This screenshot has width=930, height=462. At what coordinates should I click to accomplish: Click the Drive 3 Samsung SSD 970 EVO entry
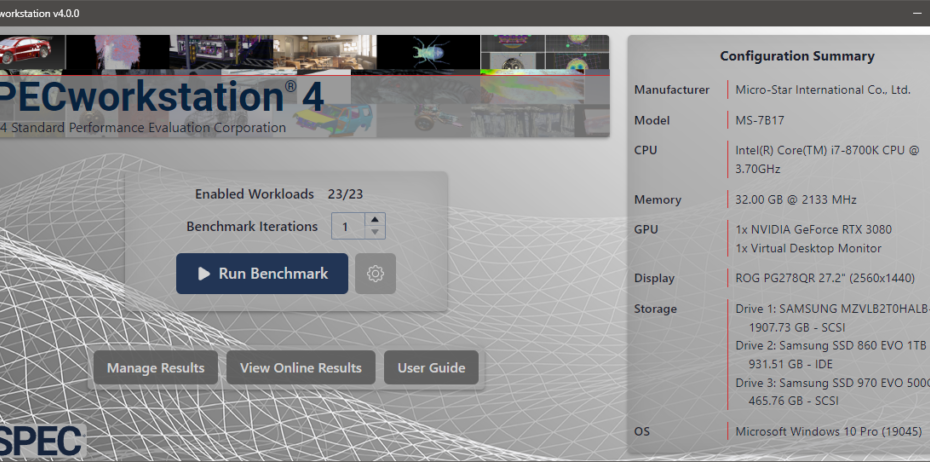coord(832,383)
